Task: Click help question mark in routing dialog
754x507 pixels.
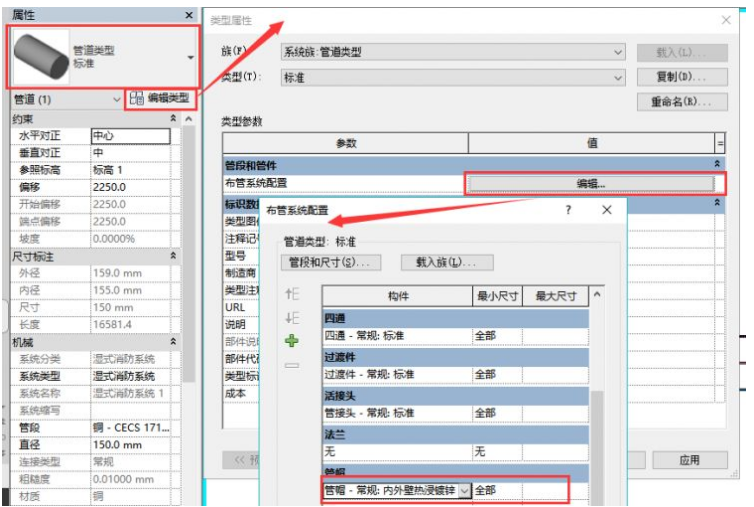Action: click(x=568, y=210)
